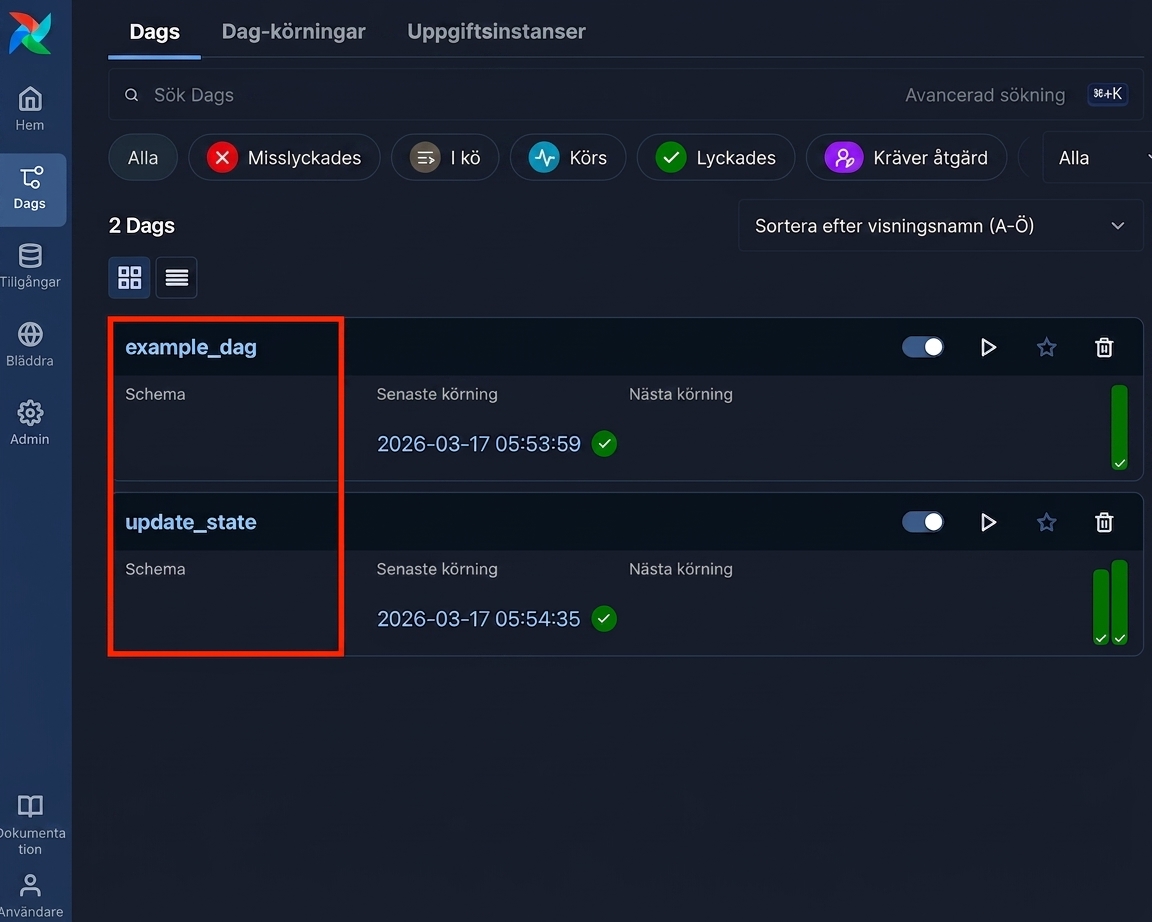Open Admin gear menu

click(30, 423)
